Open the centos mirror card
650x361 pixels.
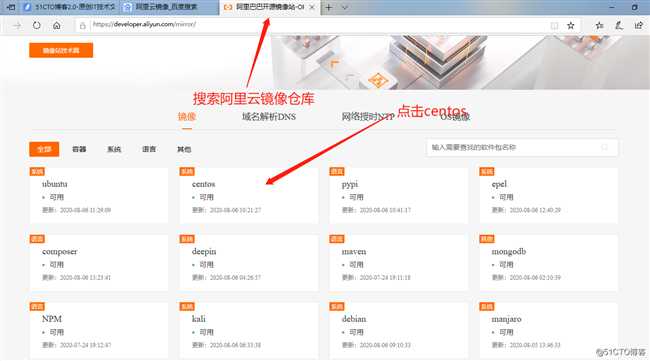[x=249, y=195]
